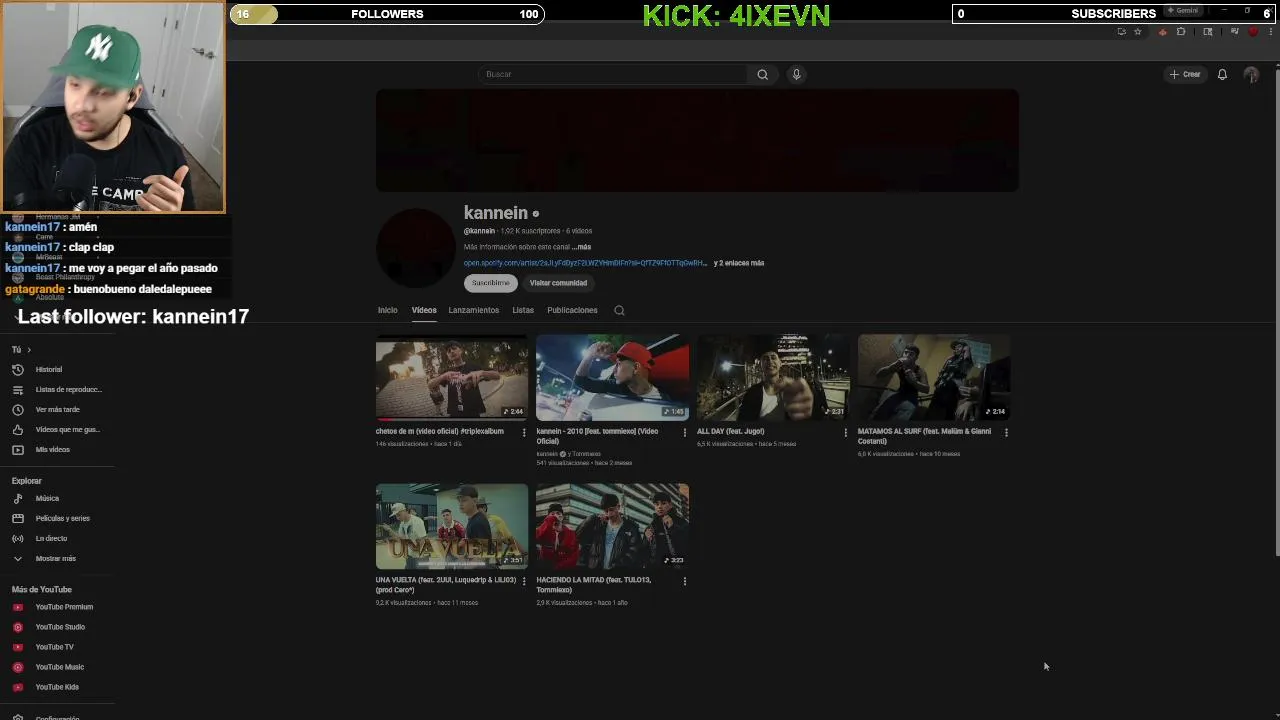This screenshot has width=1280, height=720.
Task: Focus the Buscar search field
Action: coord(614,74)
